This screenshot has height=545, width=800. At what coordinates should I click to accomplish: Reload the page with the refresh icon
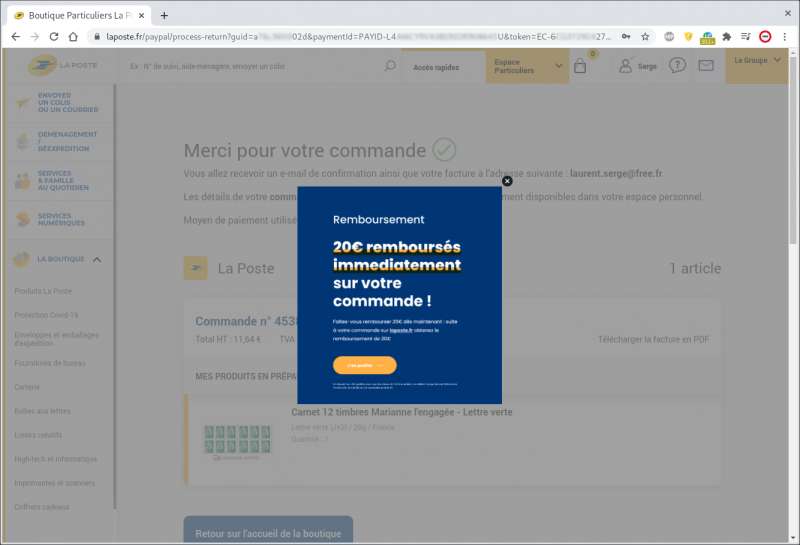[x=54, y=37]
